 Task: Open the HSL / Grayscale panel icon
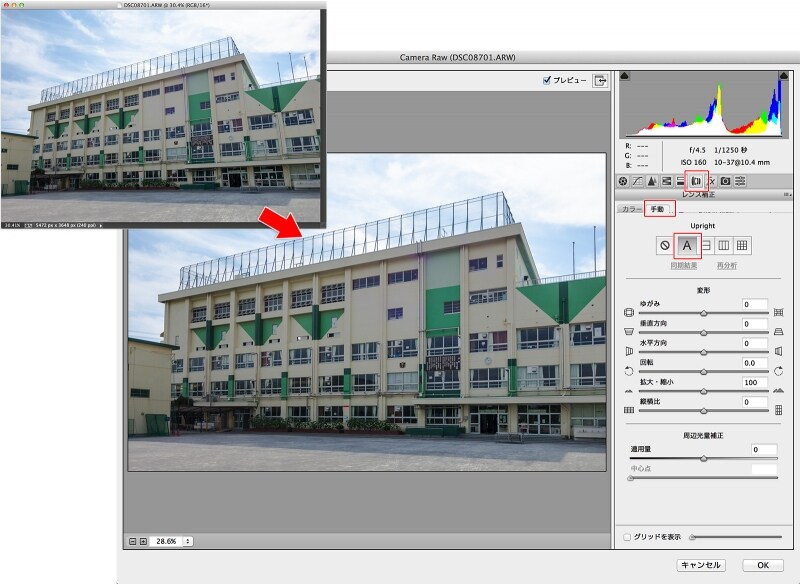(x=666, y=181)
